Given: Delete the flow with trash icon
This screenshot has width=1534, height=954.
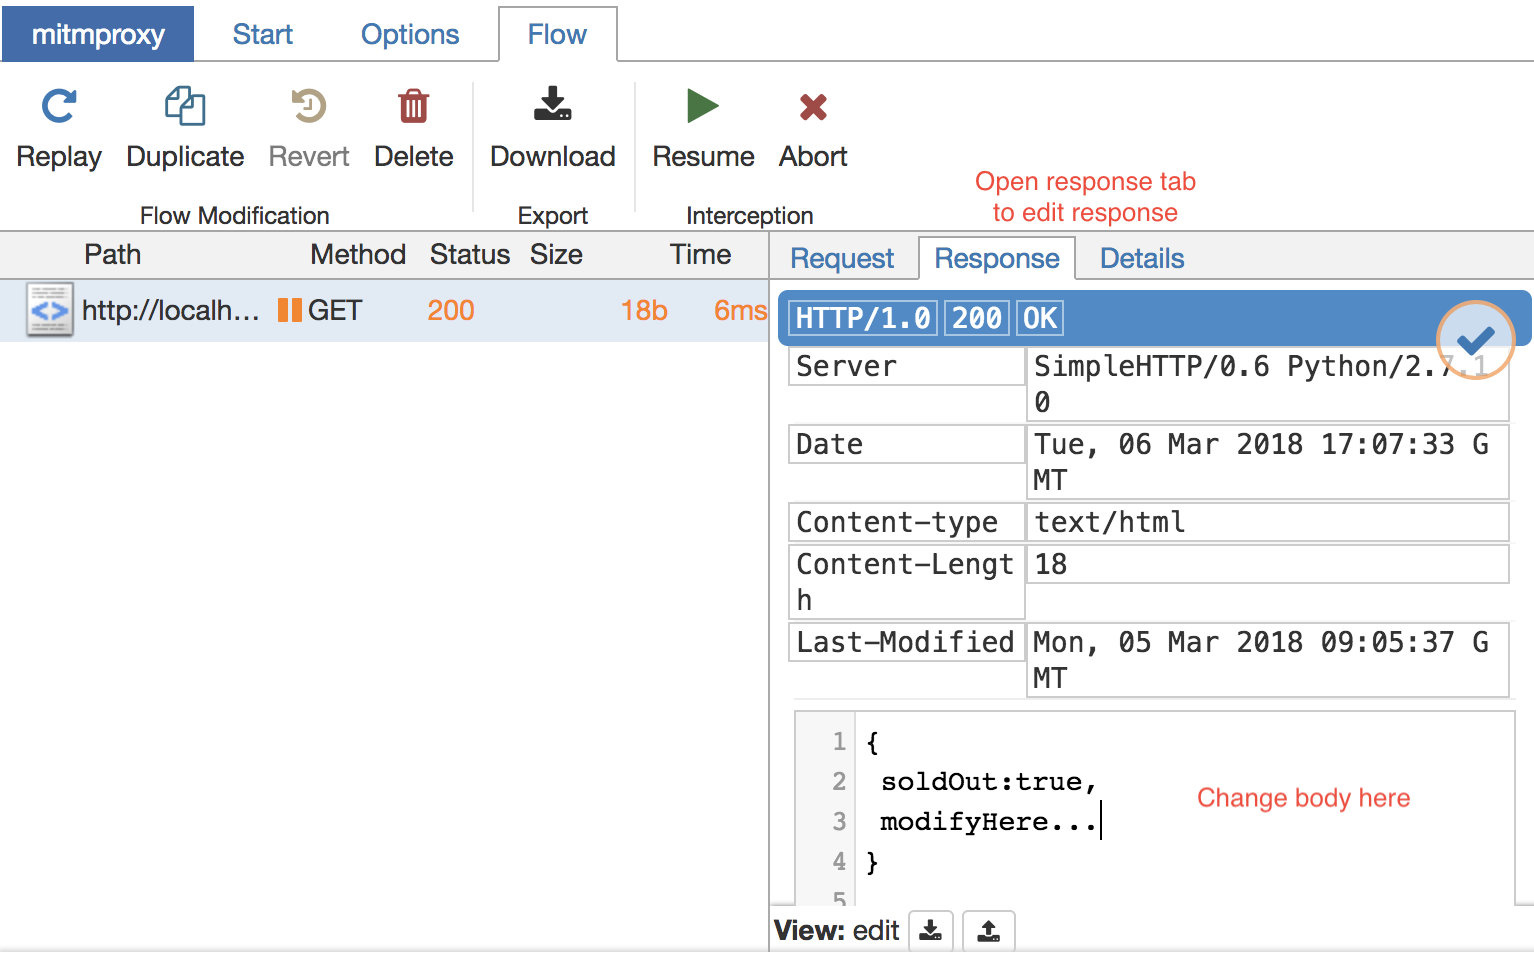Looking at the screenshot, I should click(413, 107).
